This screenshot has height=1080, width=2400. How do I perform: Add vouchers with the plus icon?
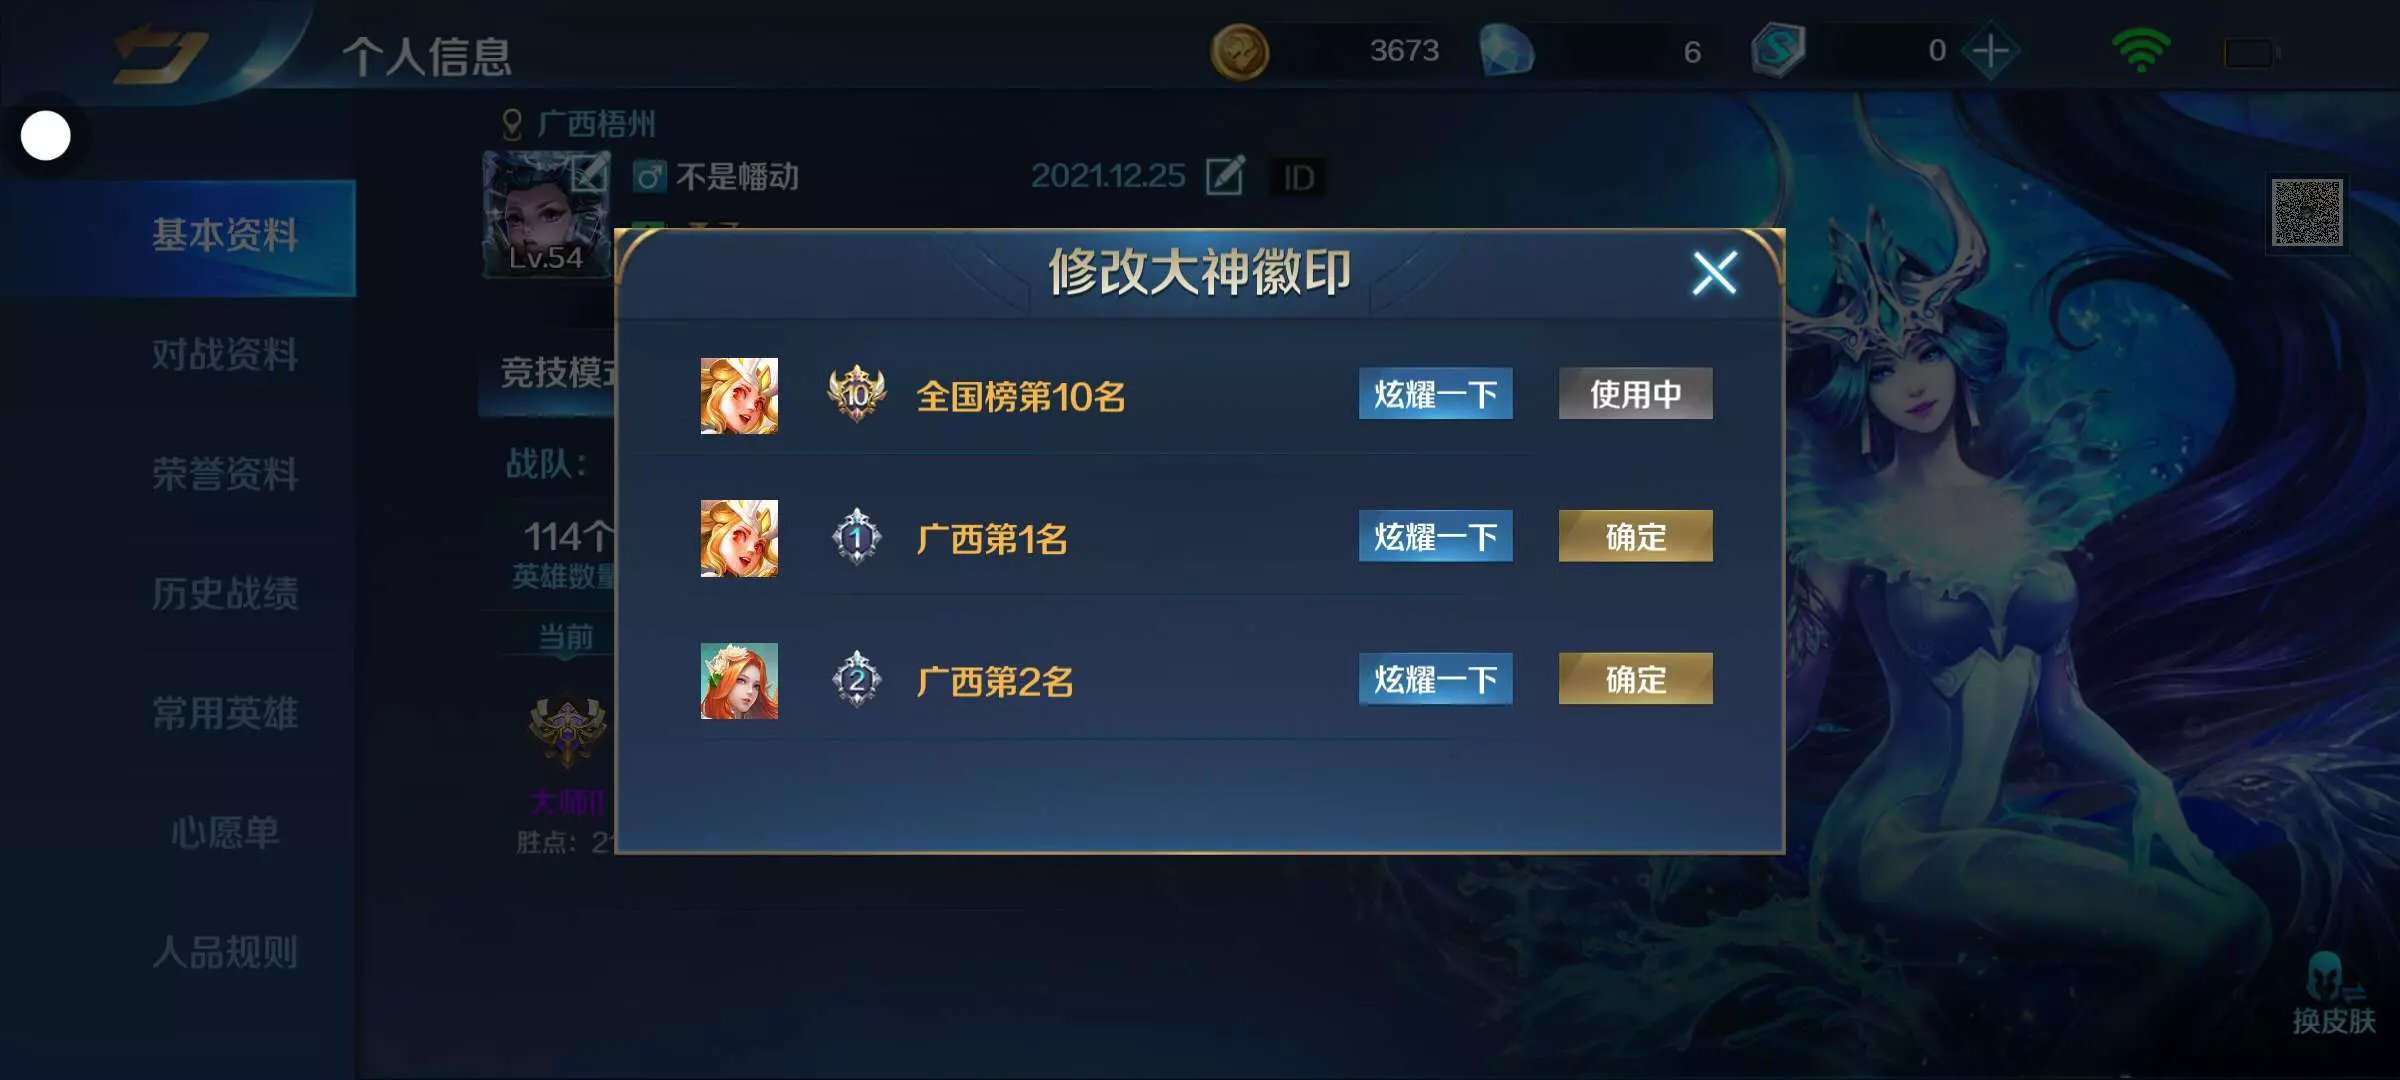(1990, 51)
